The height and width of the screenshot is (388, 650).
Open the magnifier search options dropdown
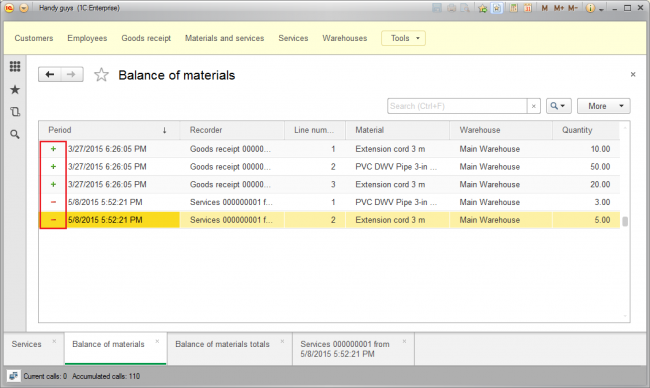[558, 106]
